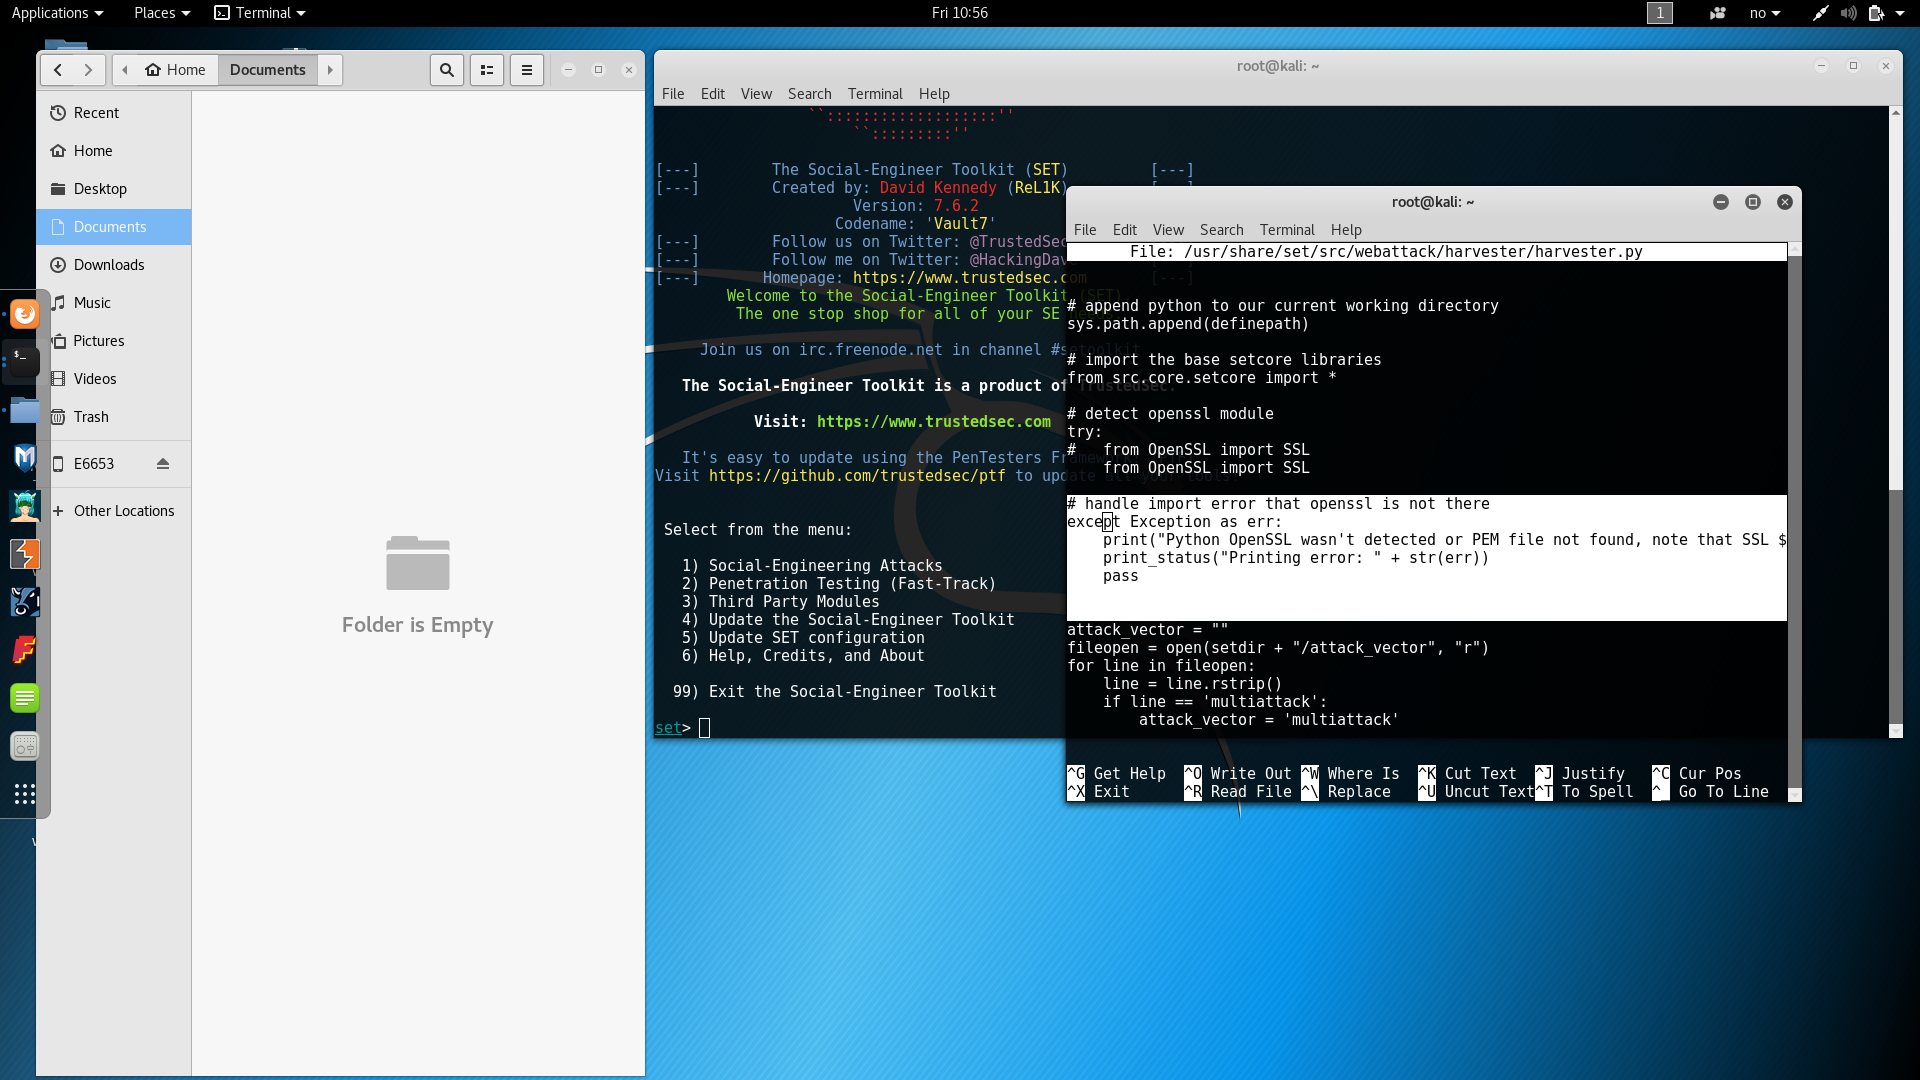Open the Terminal app menu in top bar
This screenshot has height=1080, width=1920.
coord(260,13)
